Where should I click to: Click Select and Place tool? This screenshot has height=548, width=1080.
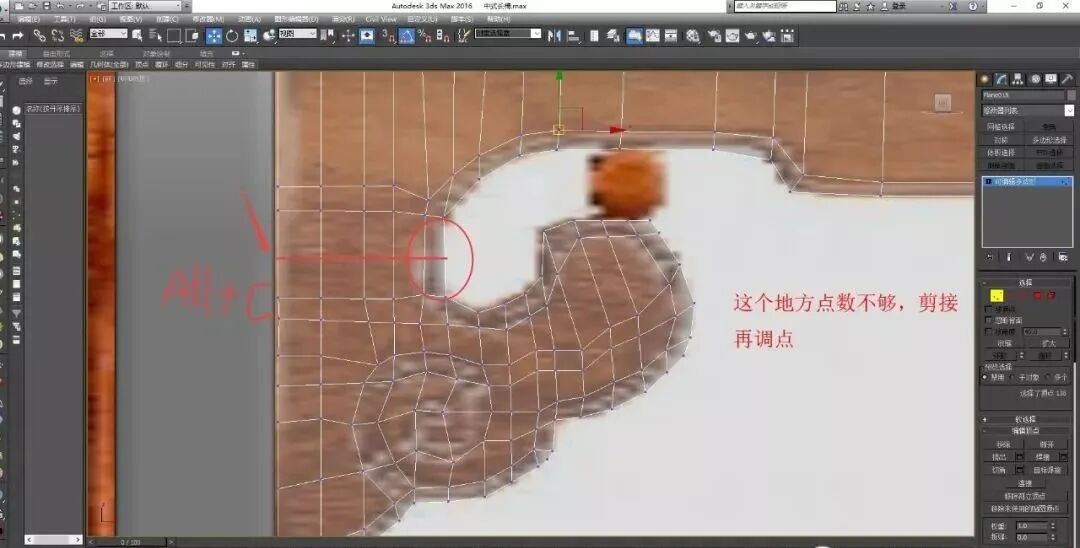click(x=269, y=36)
